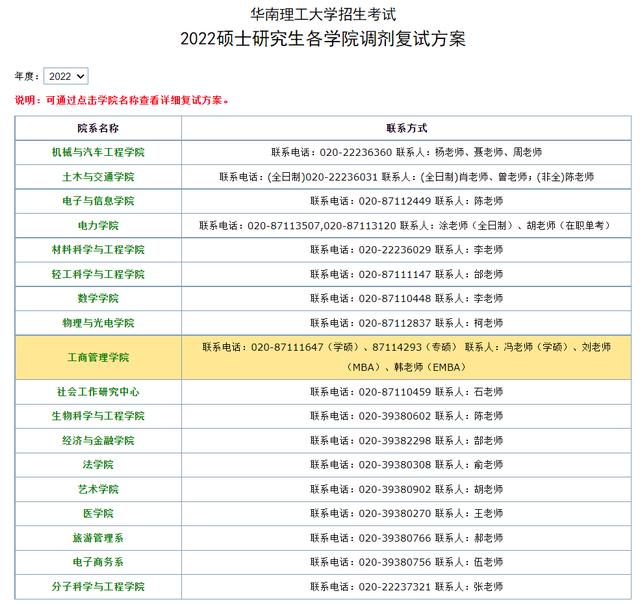The height and width of the screenshot is (604, 640).
Task: Open 工商管理学院 link
Action: pyautogui.click(x=98, y=358)
